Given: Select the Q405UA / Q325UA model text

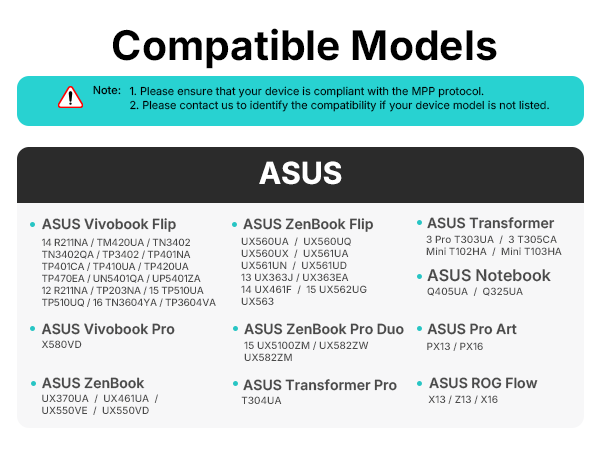Looking at the screenshot, I should coord(475,292).
